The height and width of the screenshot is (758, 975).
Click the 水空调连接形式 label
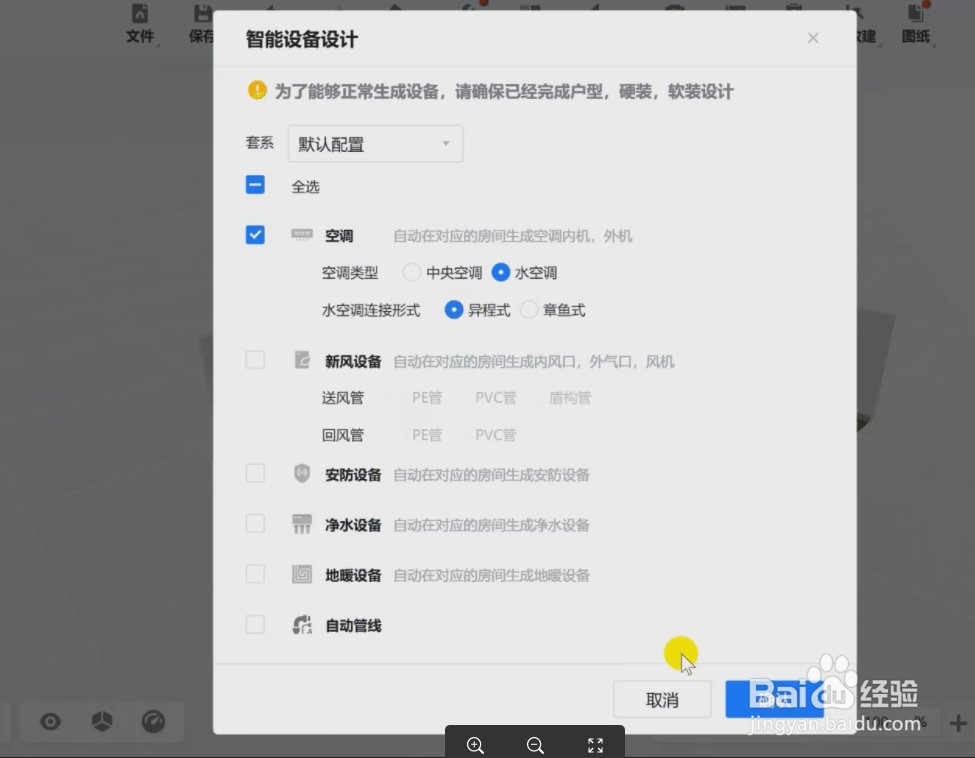[x=371, y=310]
